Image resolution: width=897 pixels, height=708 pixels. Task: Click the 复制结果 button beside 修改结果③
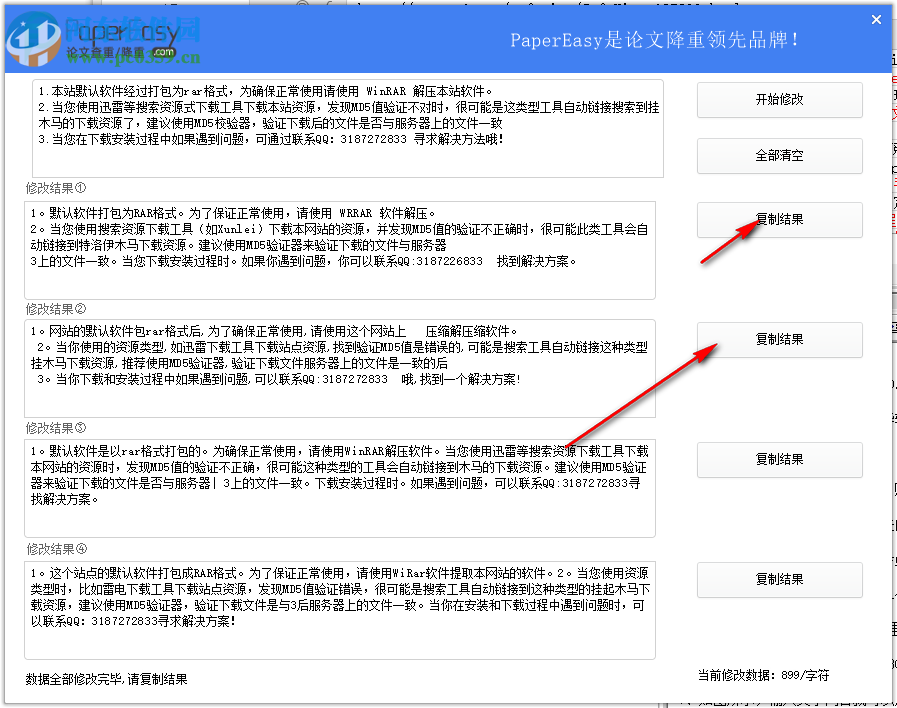779,460
